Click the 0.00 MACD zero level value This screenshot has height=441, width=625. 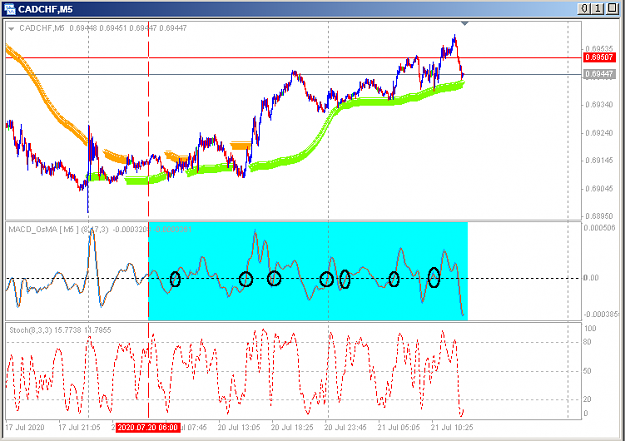(x=591, y=278)
